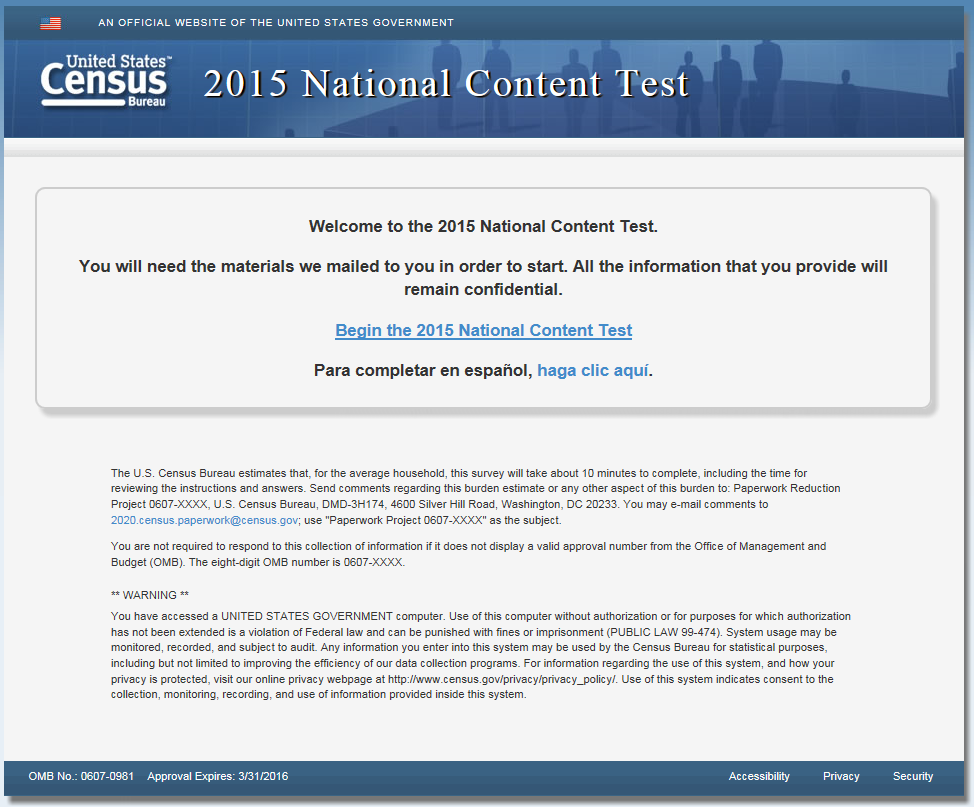Click the "2015 National Content Test" header title
The height and width of the screenshot is (807, 974).
pos(446,84)
